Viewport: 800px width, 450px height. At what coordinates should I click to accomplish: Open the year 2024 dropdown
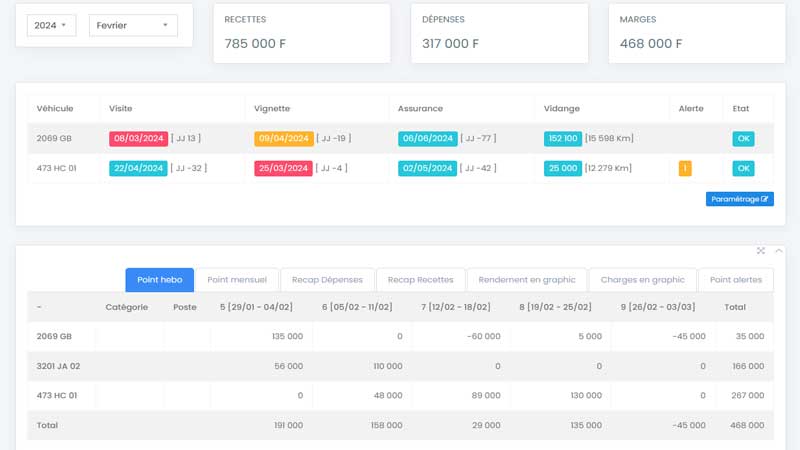point(51,25)
